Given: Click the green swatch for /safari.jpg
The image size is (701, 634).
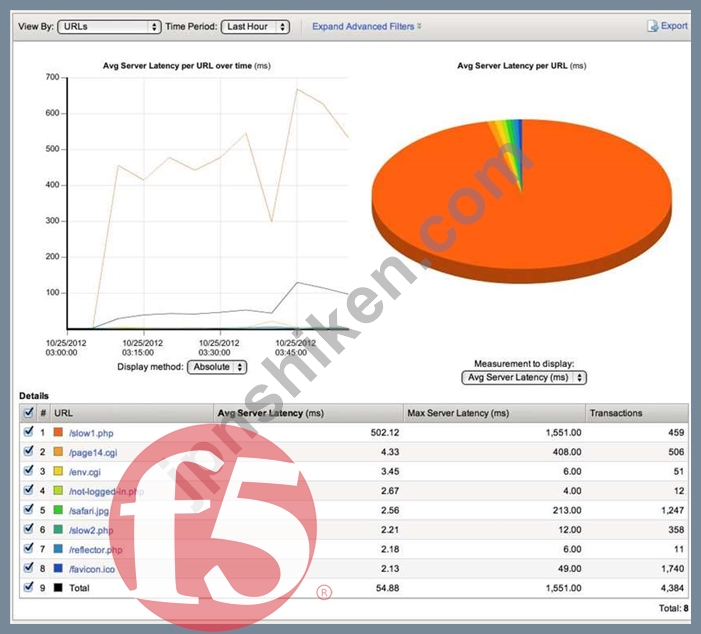Looking at the screenshot, I should point(58,510).
